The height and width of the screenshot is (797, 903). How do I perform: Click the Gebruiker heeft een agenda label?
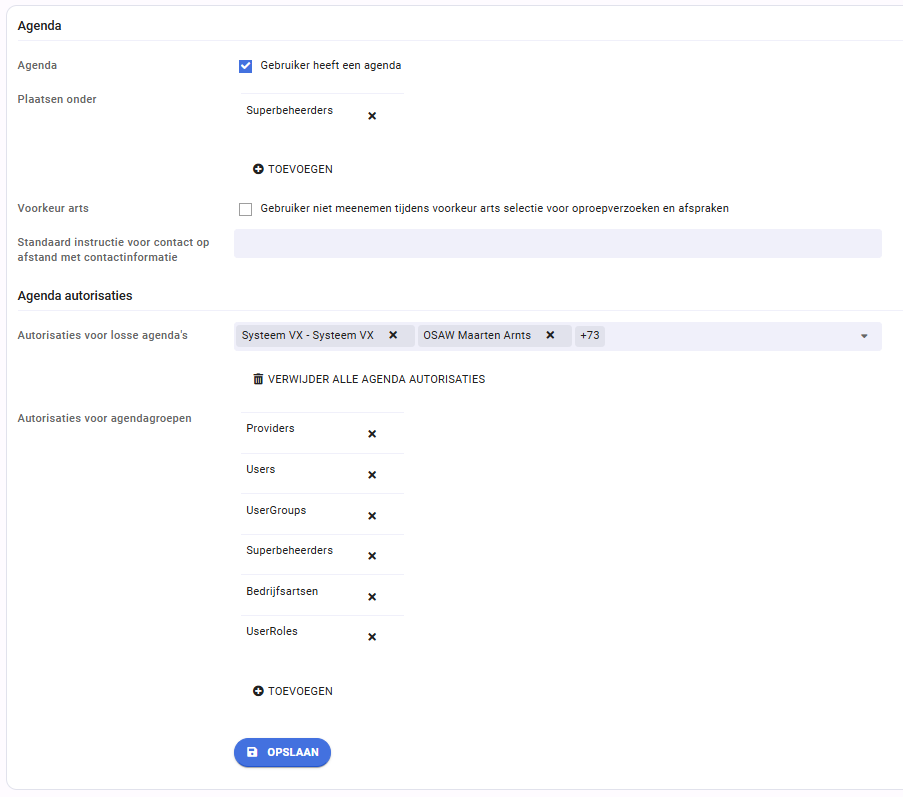click(331, 65)
